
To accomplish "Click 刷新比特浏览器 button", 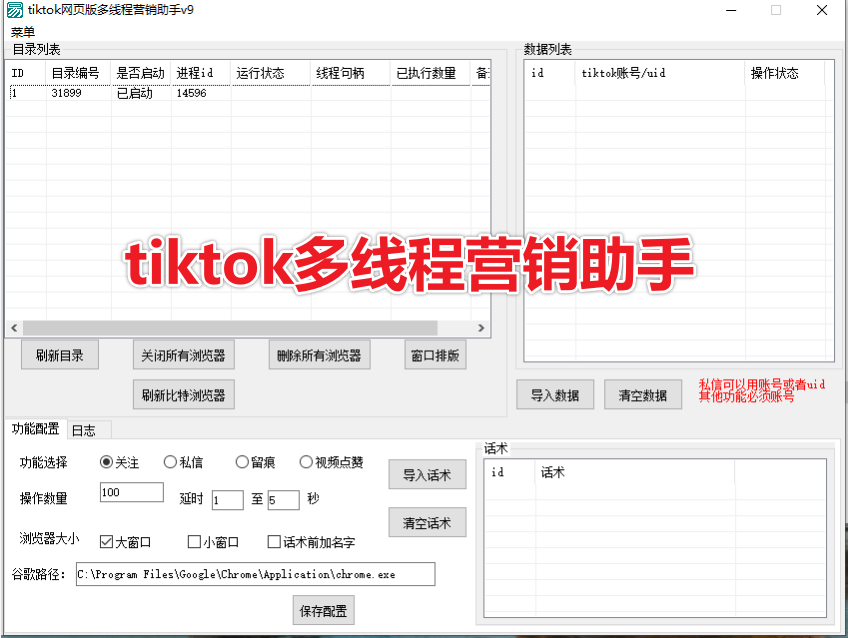I will coord(183,394).
